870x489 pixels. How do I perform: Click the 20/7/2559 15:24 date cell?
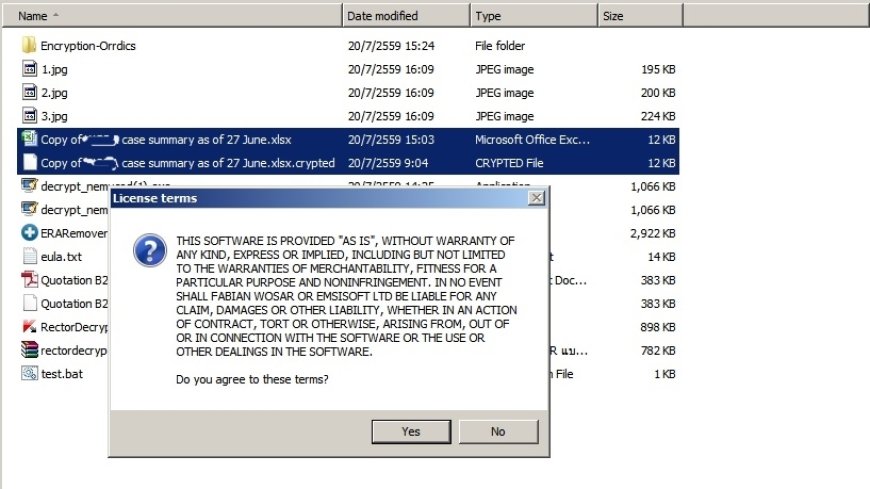click(391, 46)
